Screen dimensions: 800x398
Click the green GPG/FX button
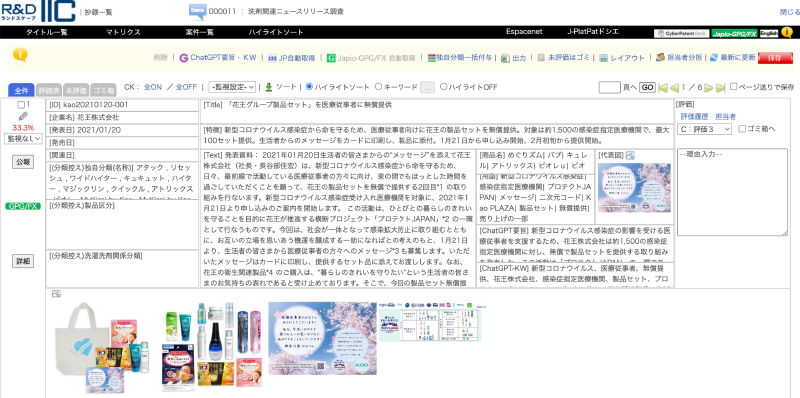(x=23, y=206)
